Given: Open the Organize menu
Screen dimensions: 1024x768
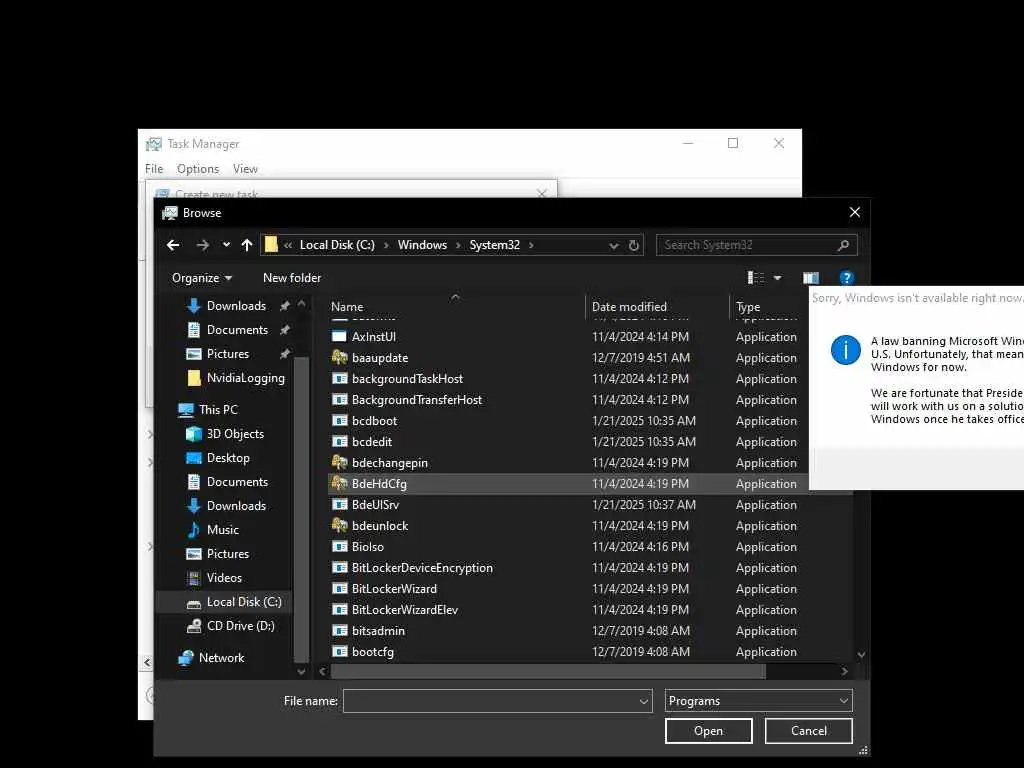Looking at the screenshot, I should 201,278.
